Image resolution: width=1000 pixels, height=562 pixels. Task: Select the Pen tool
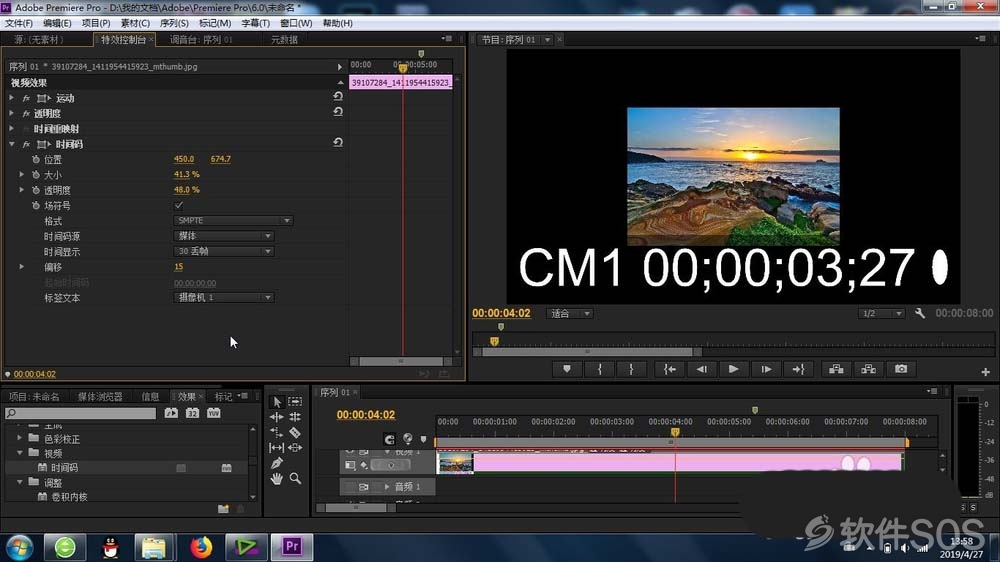276,463
